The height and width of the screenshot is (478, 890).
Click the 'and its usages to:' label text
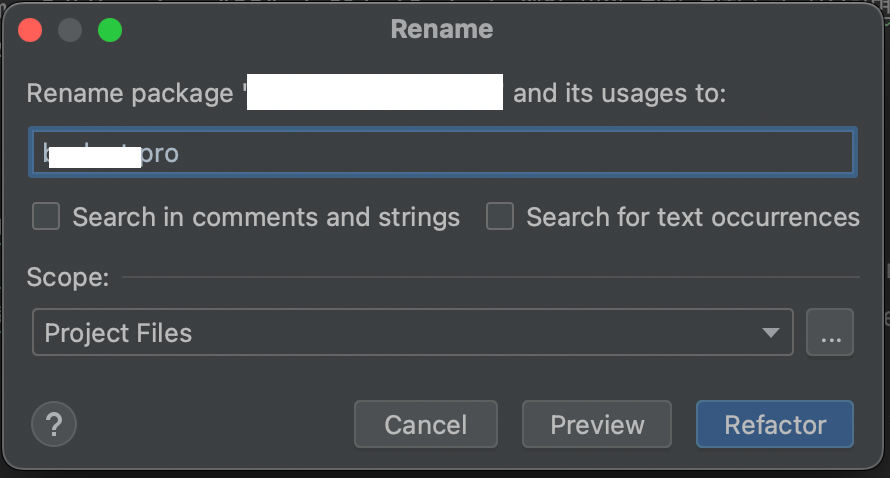620,94
